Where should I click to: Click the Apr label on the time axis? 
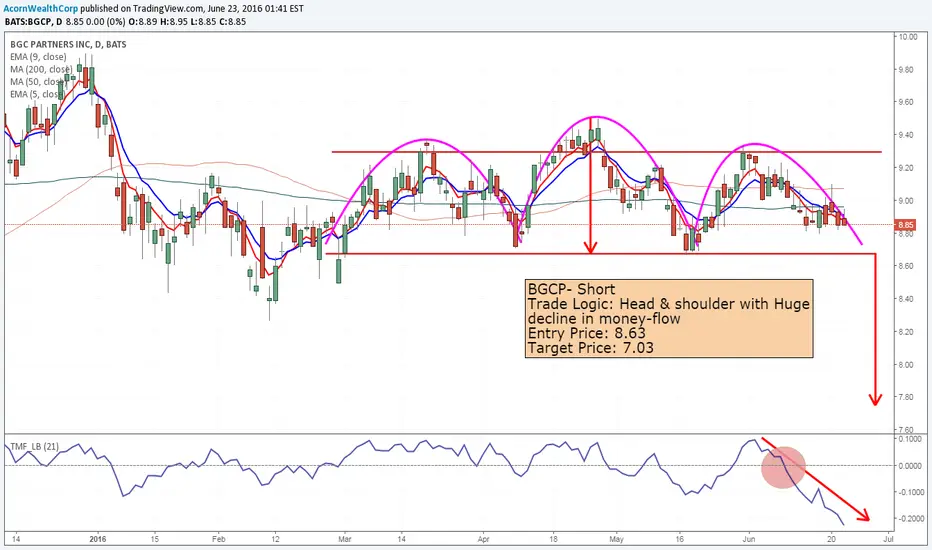coord(483,539)
